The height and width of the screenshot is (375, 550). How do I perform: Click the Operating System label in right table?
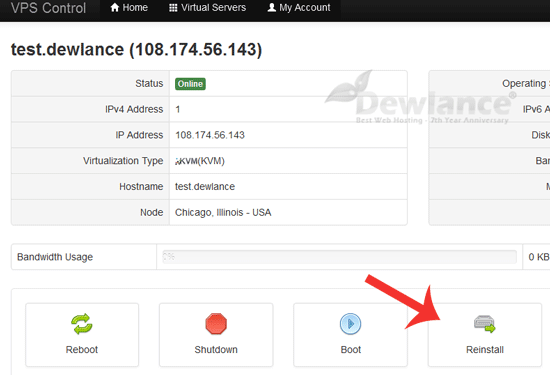526,83
